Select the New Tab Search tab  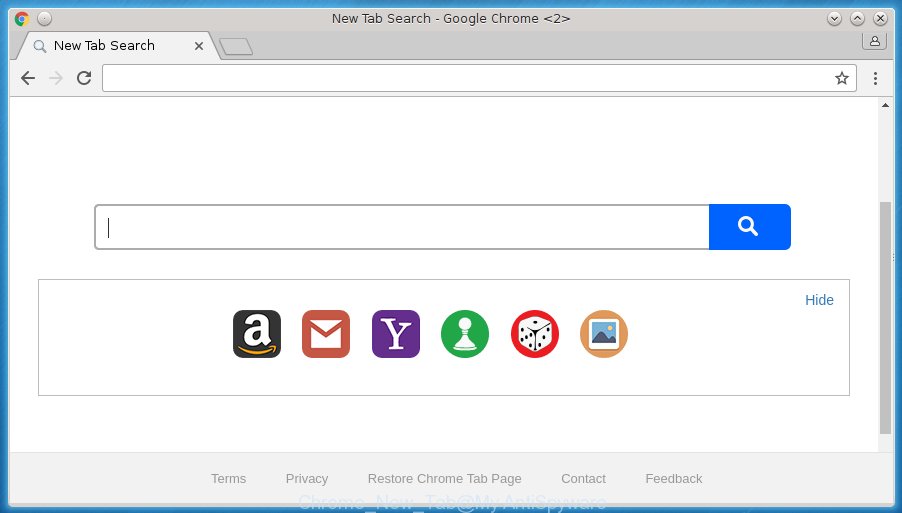click(x=118, y=45)
